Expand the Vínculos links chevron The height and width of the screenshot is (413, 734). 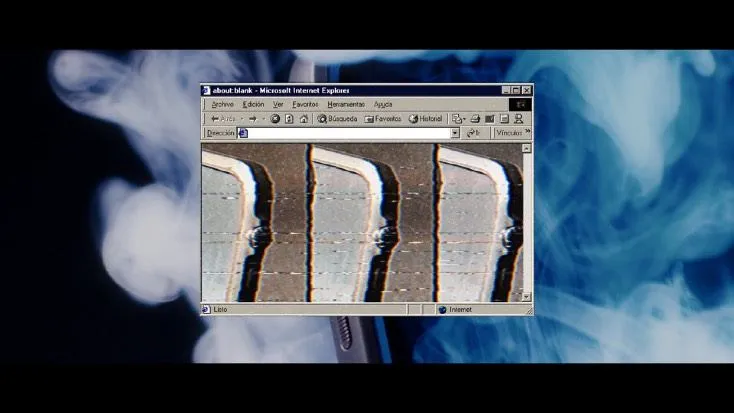coord(528,132)
